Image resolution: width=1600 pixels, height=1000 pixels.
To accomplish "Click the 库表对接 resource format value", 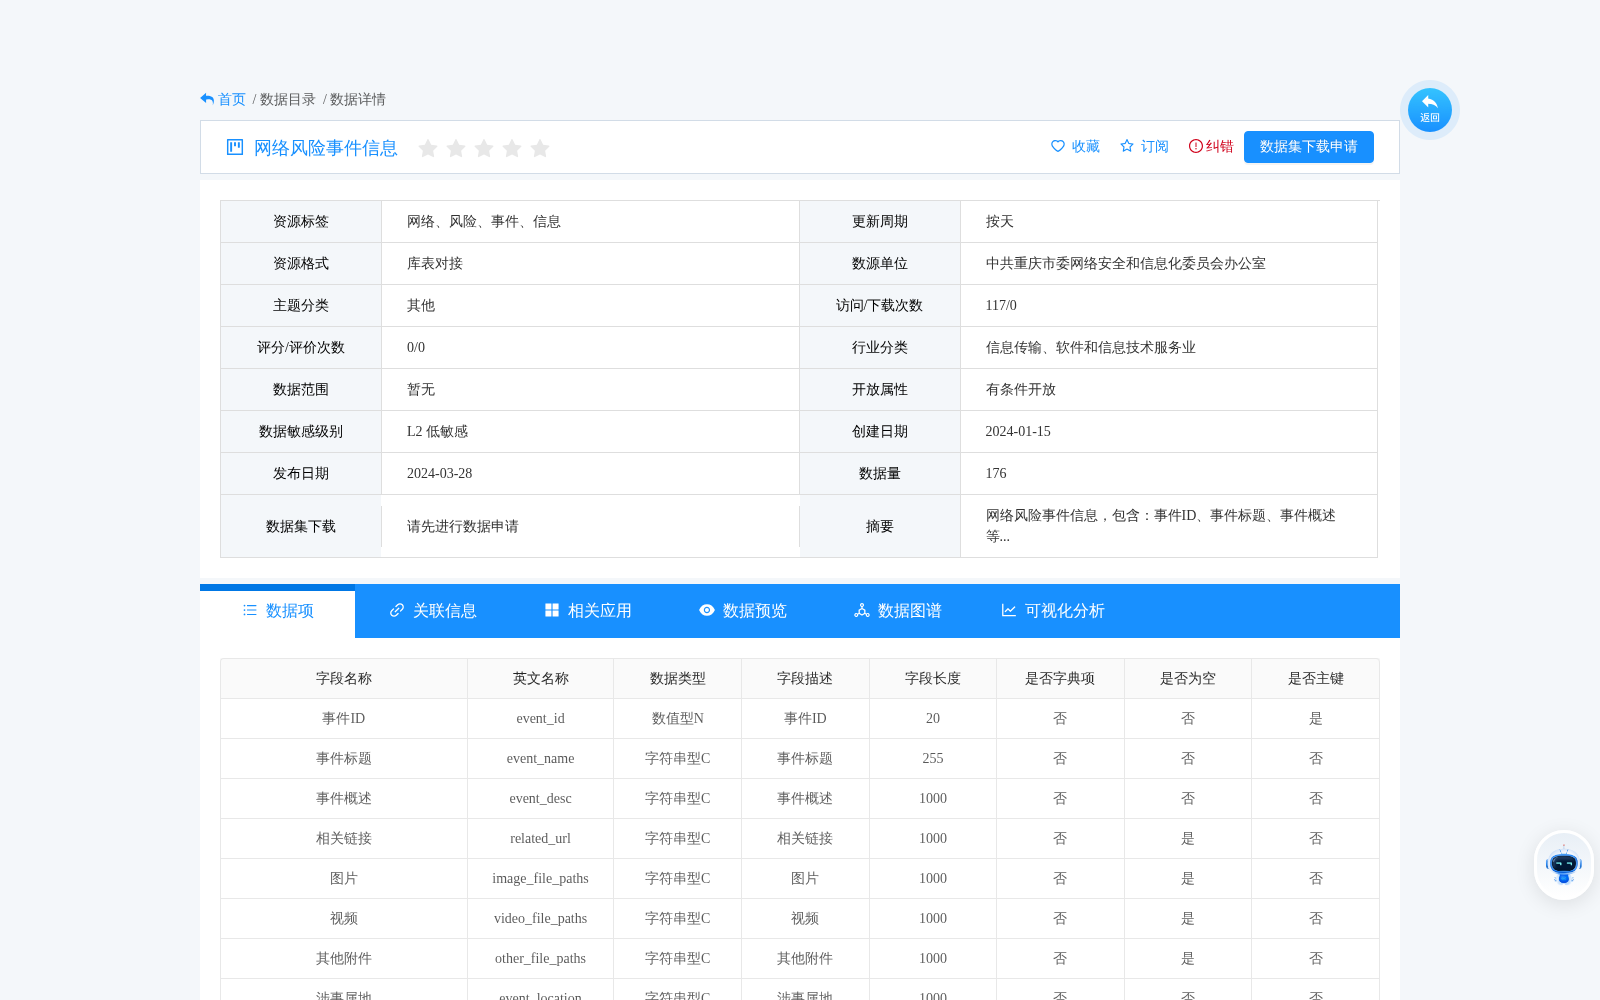I will [434, 263].
